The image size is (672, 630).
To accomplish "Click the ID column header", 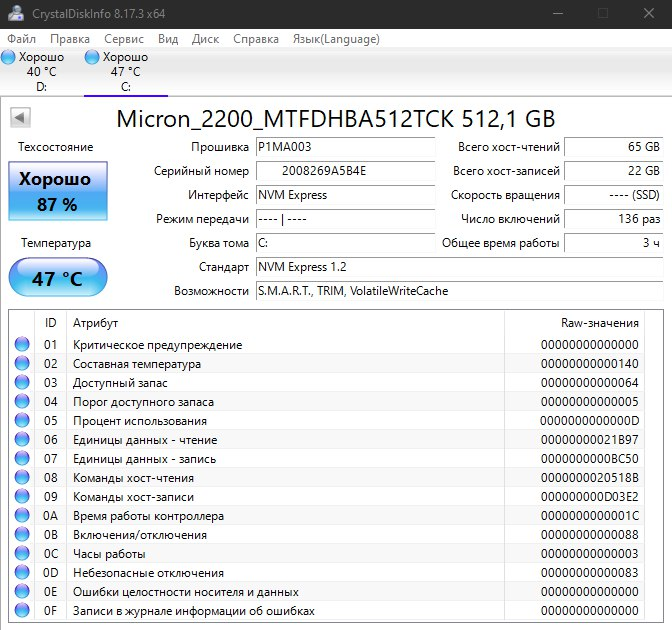I will (x=51, y=323).
